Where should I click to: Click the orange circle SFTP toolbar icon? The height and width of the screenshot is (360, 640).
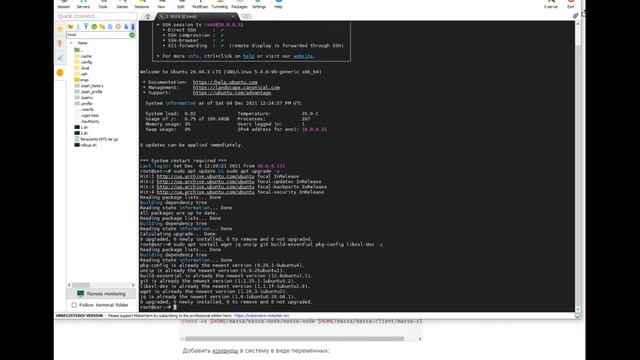coord(118,27)
